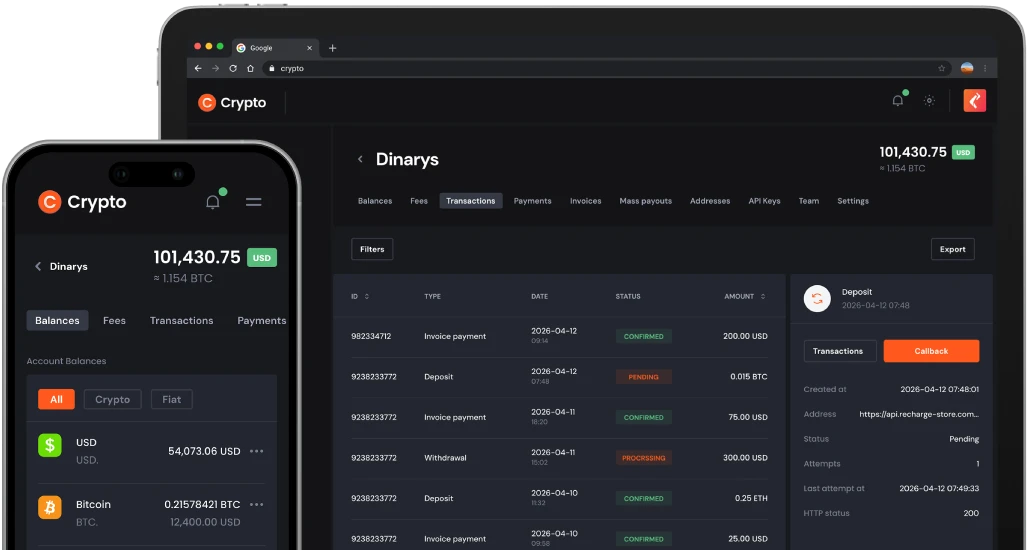Click the 0.25 ETH amount cell
The height and width of the screenshot is (550, 1032).
tap(751, 499)
